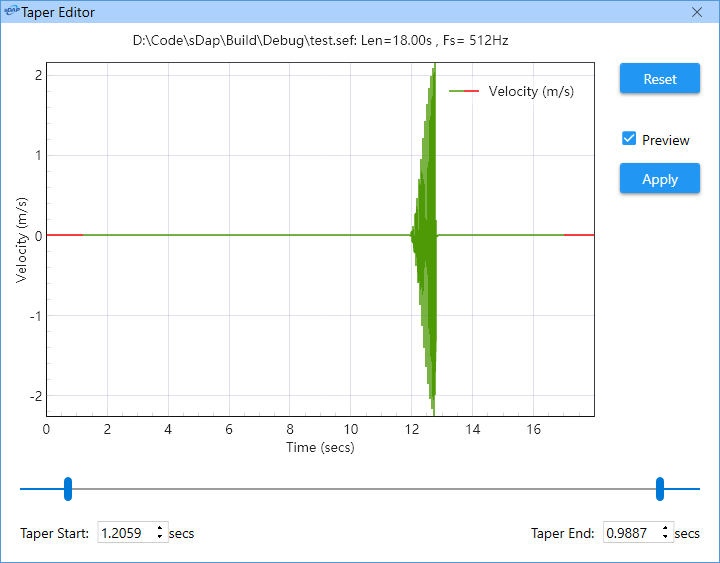This screenshot has width=720, height=563.
Task: Decrease Taper Start with down arrow
Action: 160,537
